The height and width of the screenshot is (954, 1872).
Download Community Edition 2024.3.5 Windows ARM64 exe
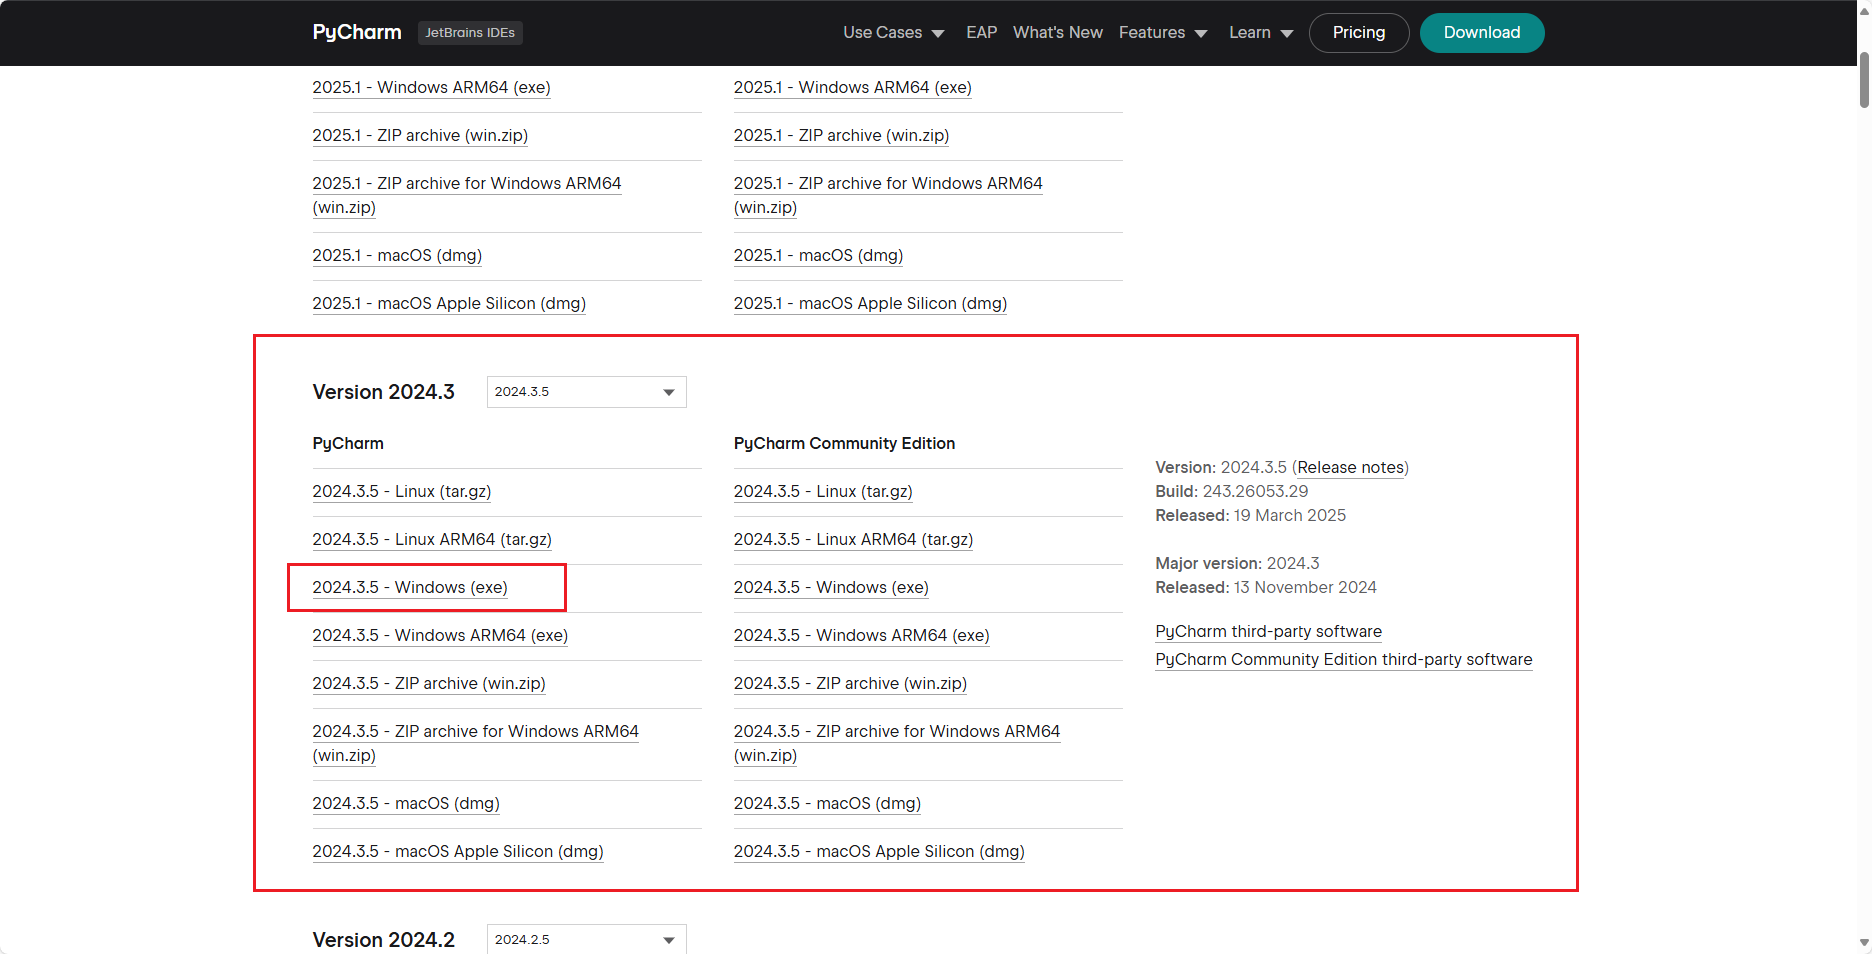tap(862, 635)
